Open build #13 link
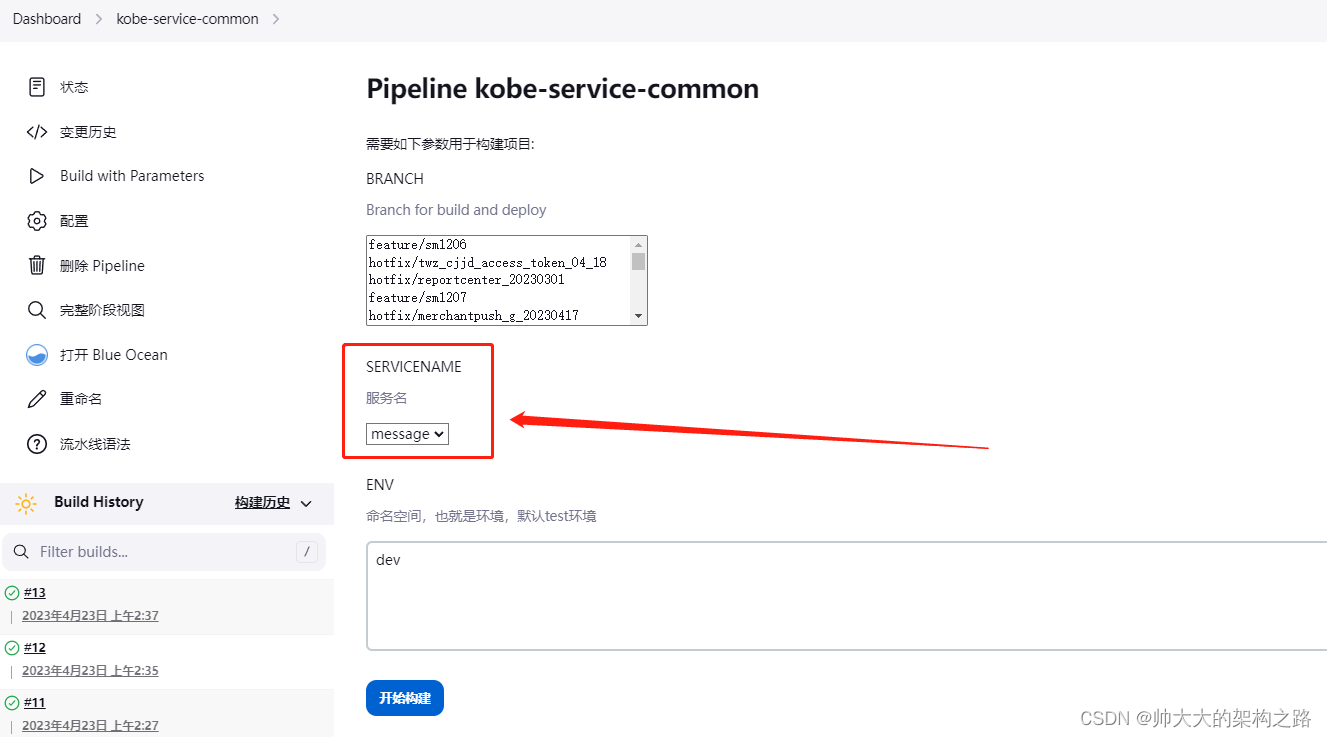Screen dimensions: 1327x737 [35, 593]
